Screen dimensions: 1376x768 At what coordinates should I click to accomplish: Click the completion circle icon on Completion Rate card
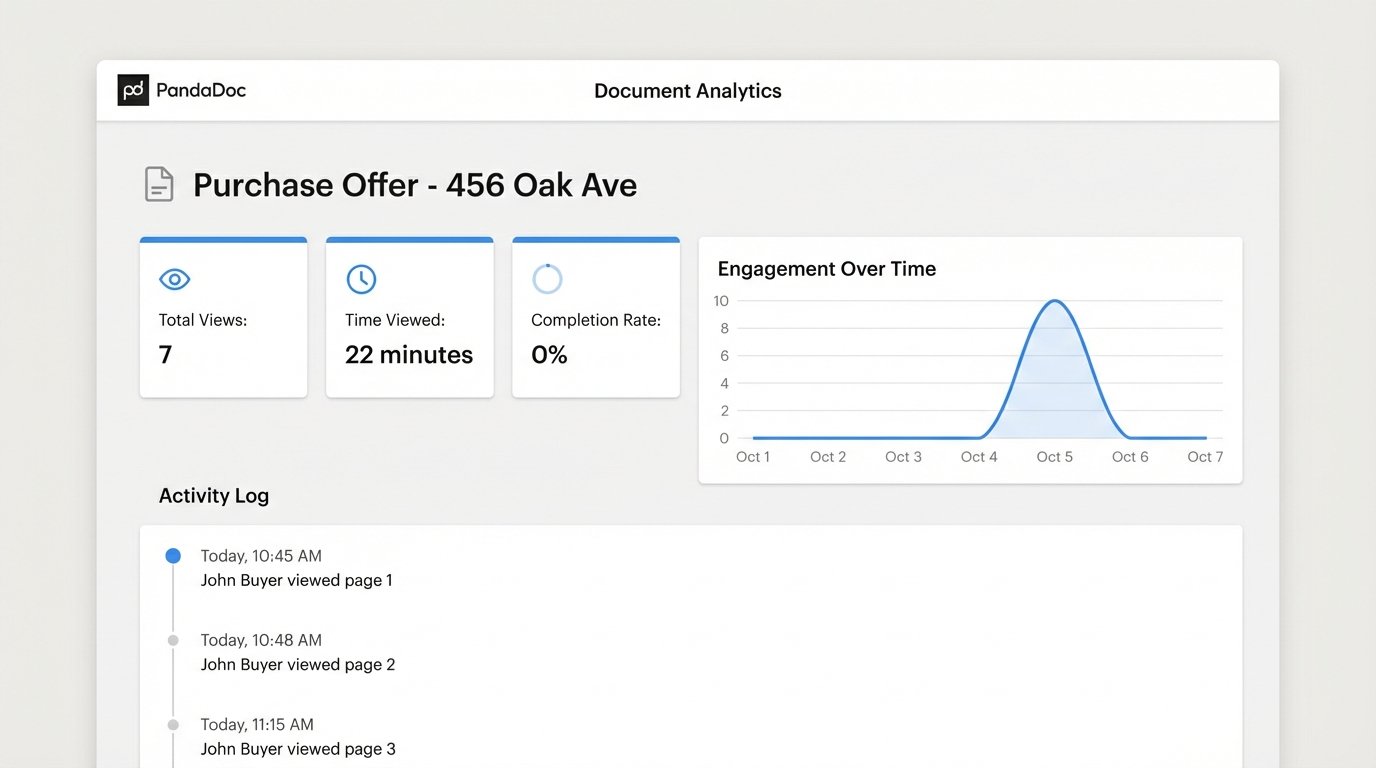point(547,279)
